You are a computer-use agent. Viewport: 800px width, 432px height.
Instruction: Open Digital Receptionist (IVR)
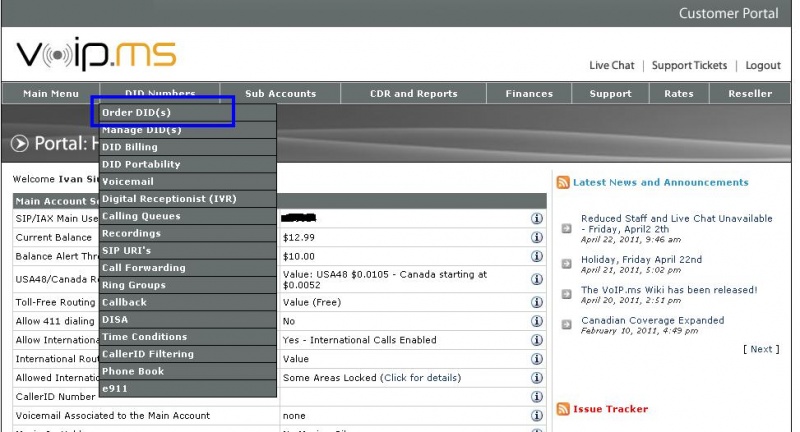tap(188, 198)
